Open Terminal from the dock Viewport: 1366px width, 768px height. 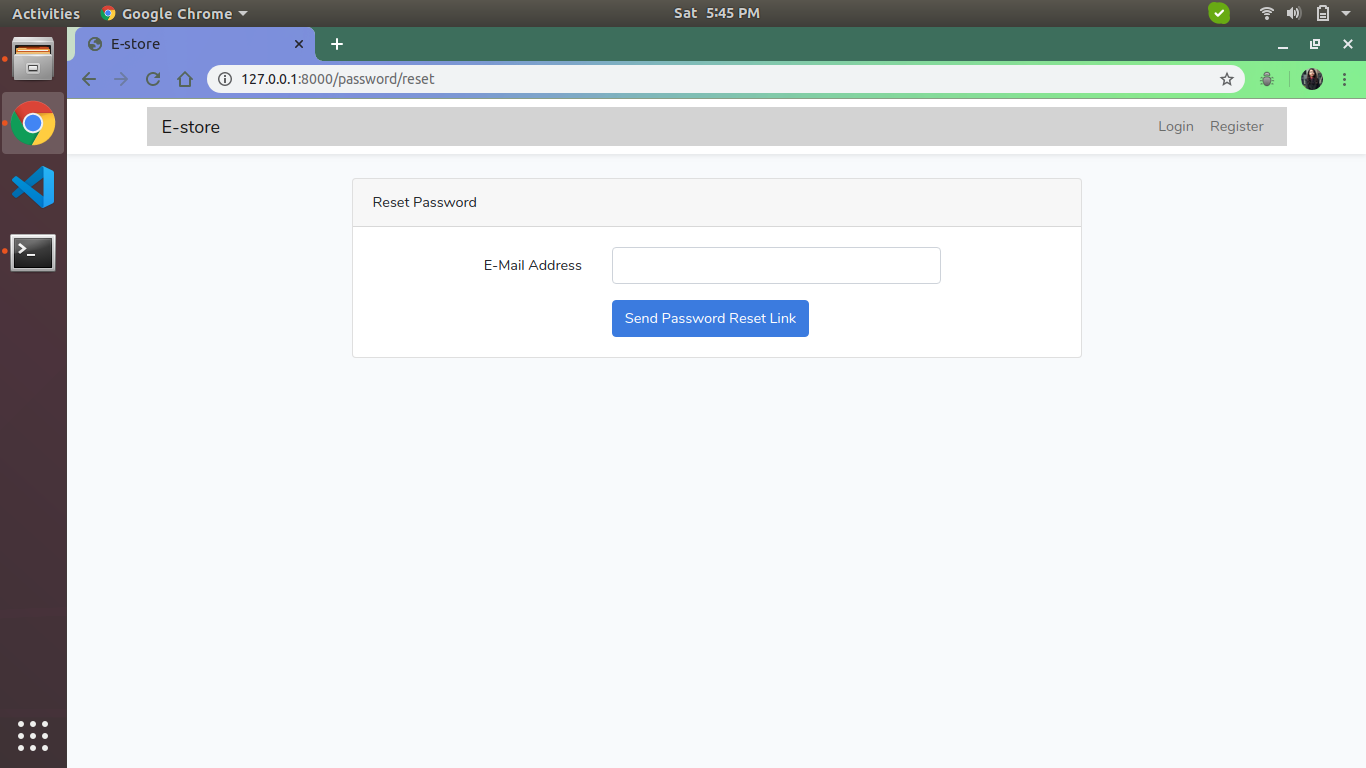click(33, 253)
